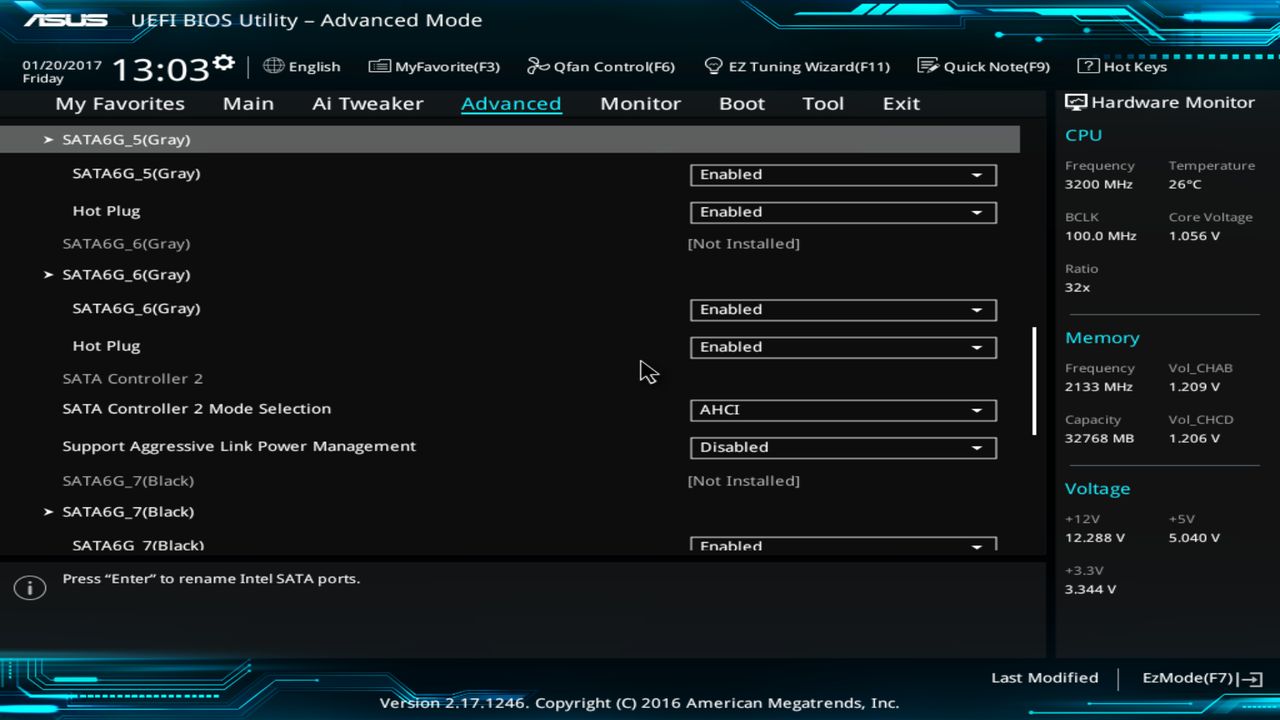This screenshot has height=720, width=1280.
Task: Launch the EZ Tuning Wizard
Action: [x=797, y=66]
